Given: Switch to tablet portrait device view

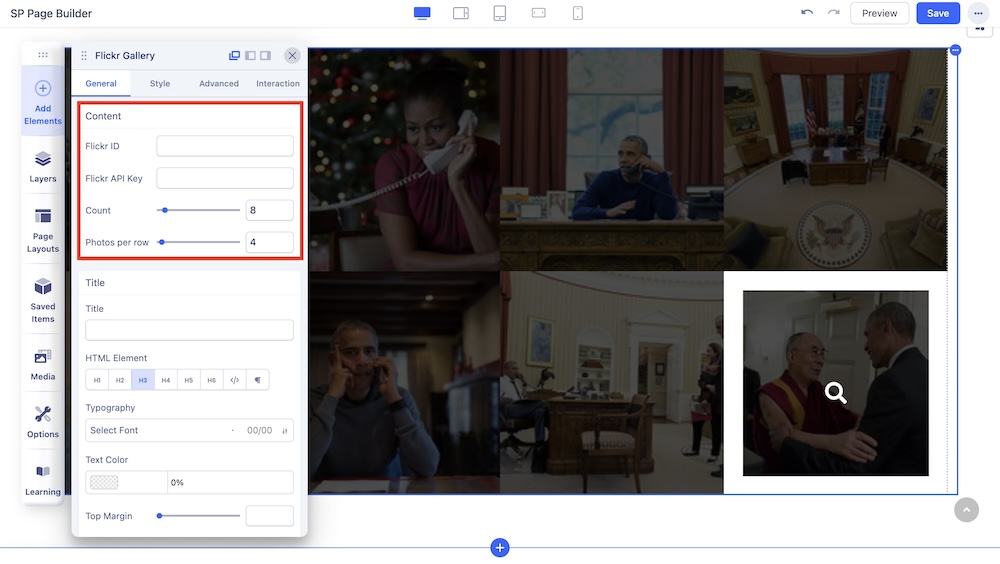Looking at the screenshot, I should [500, 13].
